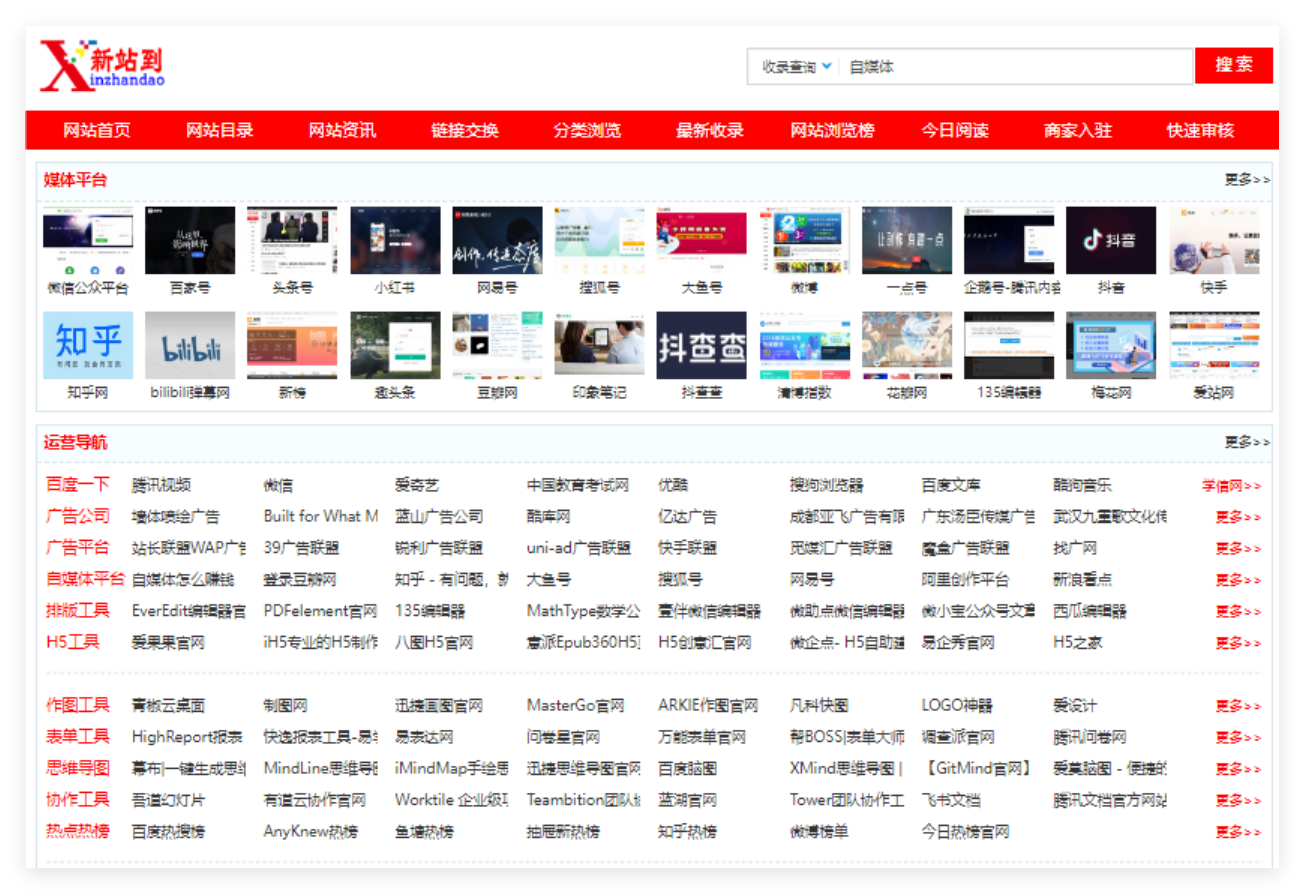Open the 爱站网 thumbnail
Image resolution: width=1304 pixels, height=893 pixels.
click(1214, 345)
